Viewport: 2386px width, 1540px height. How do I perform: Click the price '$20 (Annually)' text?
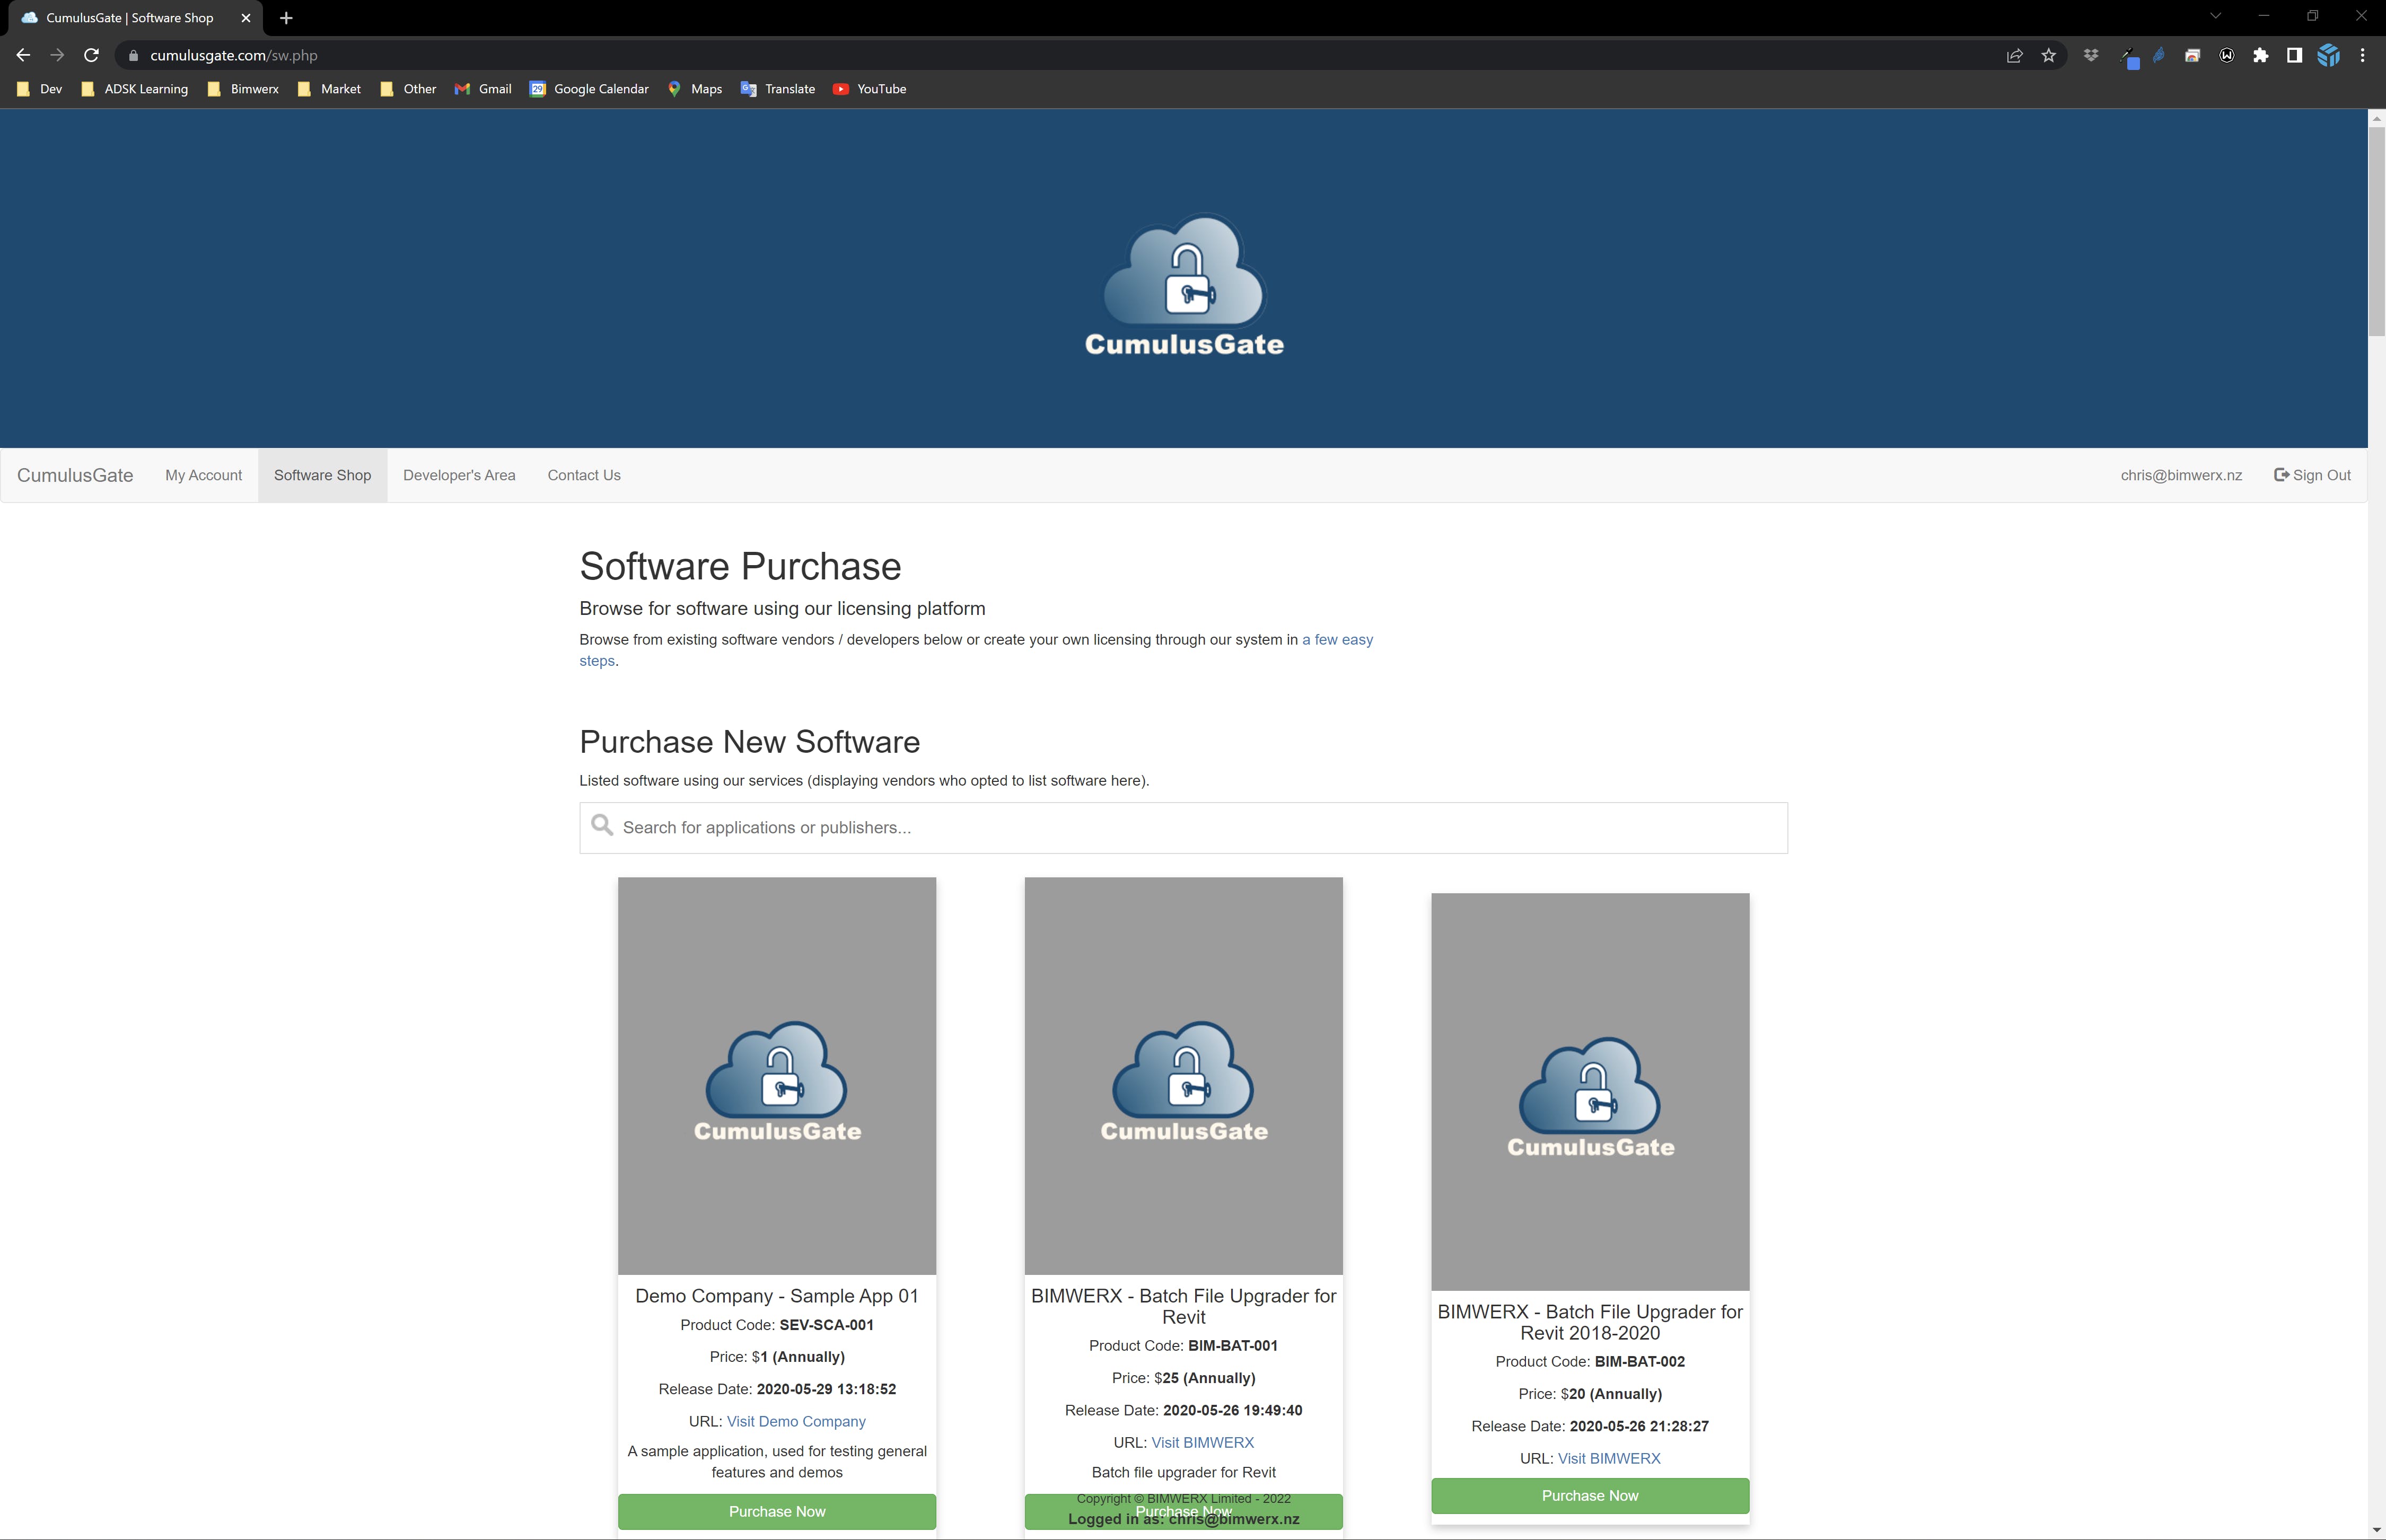(1611, 1394)
